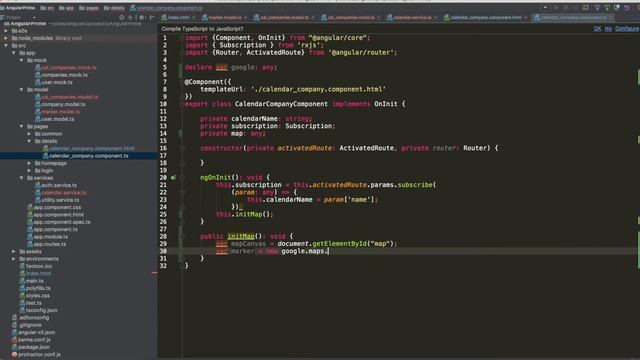Close the marker.model.ts editor tab
The width and height of the screenshot is (640, 360).
[x=245, y=18]
